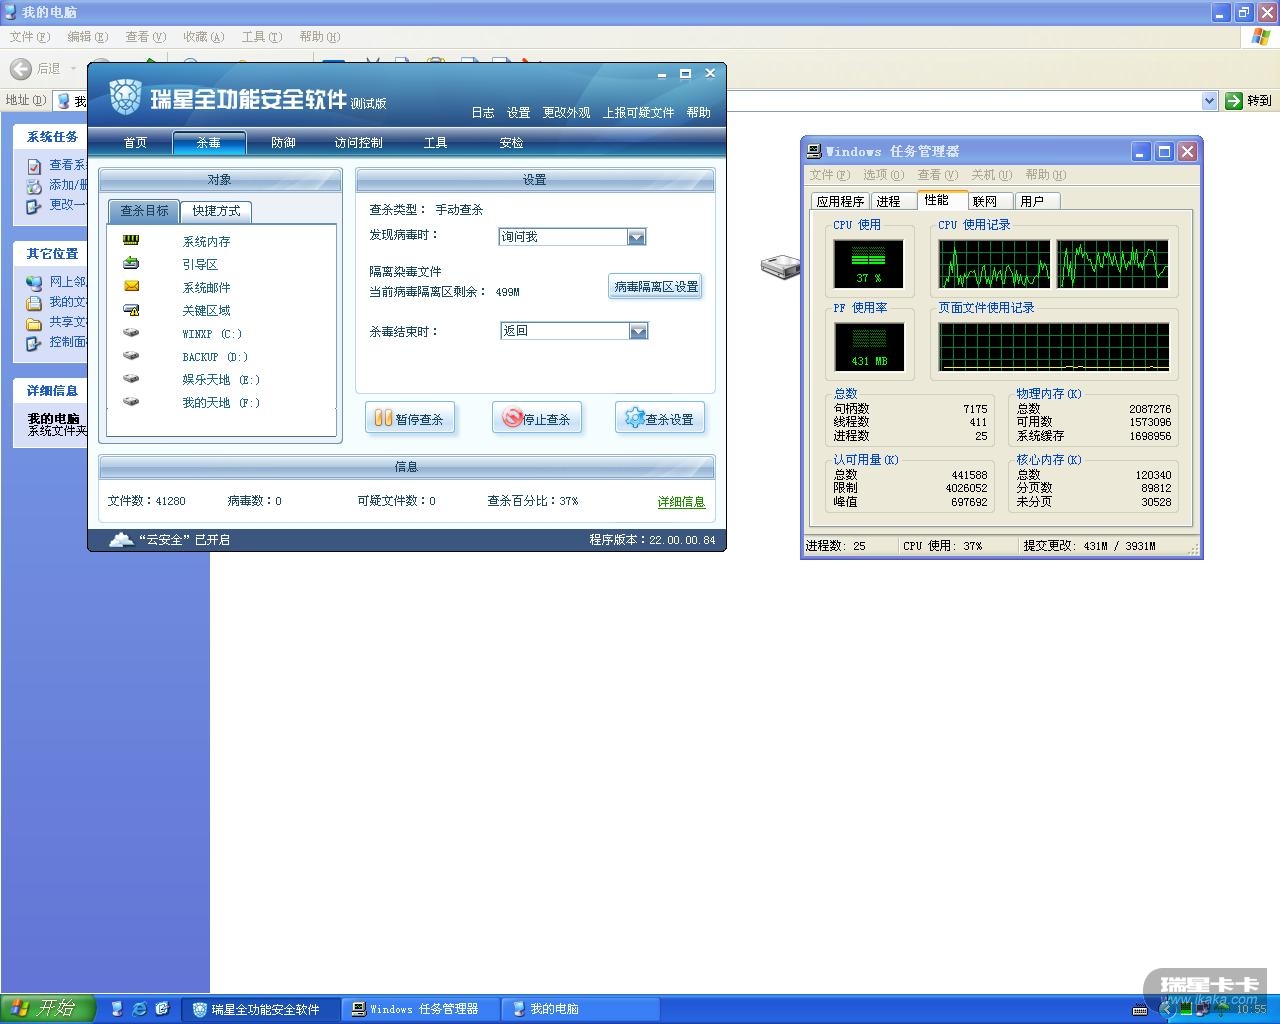Open the 详细信息 link in Rising
This screenshot has height=1024, width=1280.
coord(681,502)
